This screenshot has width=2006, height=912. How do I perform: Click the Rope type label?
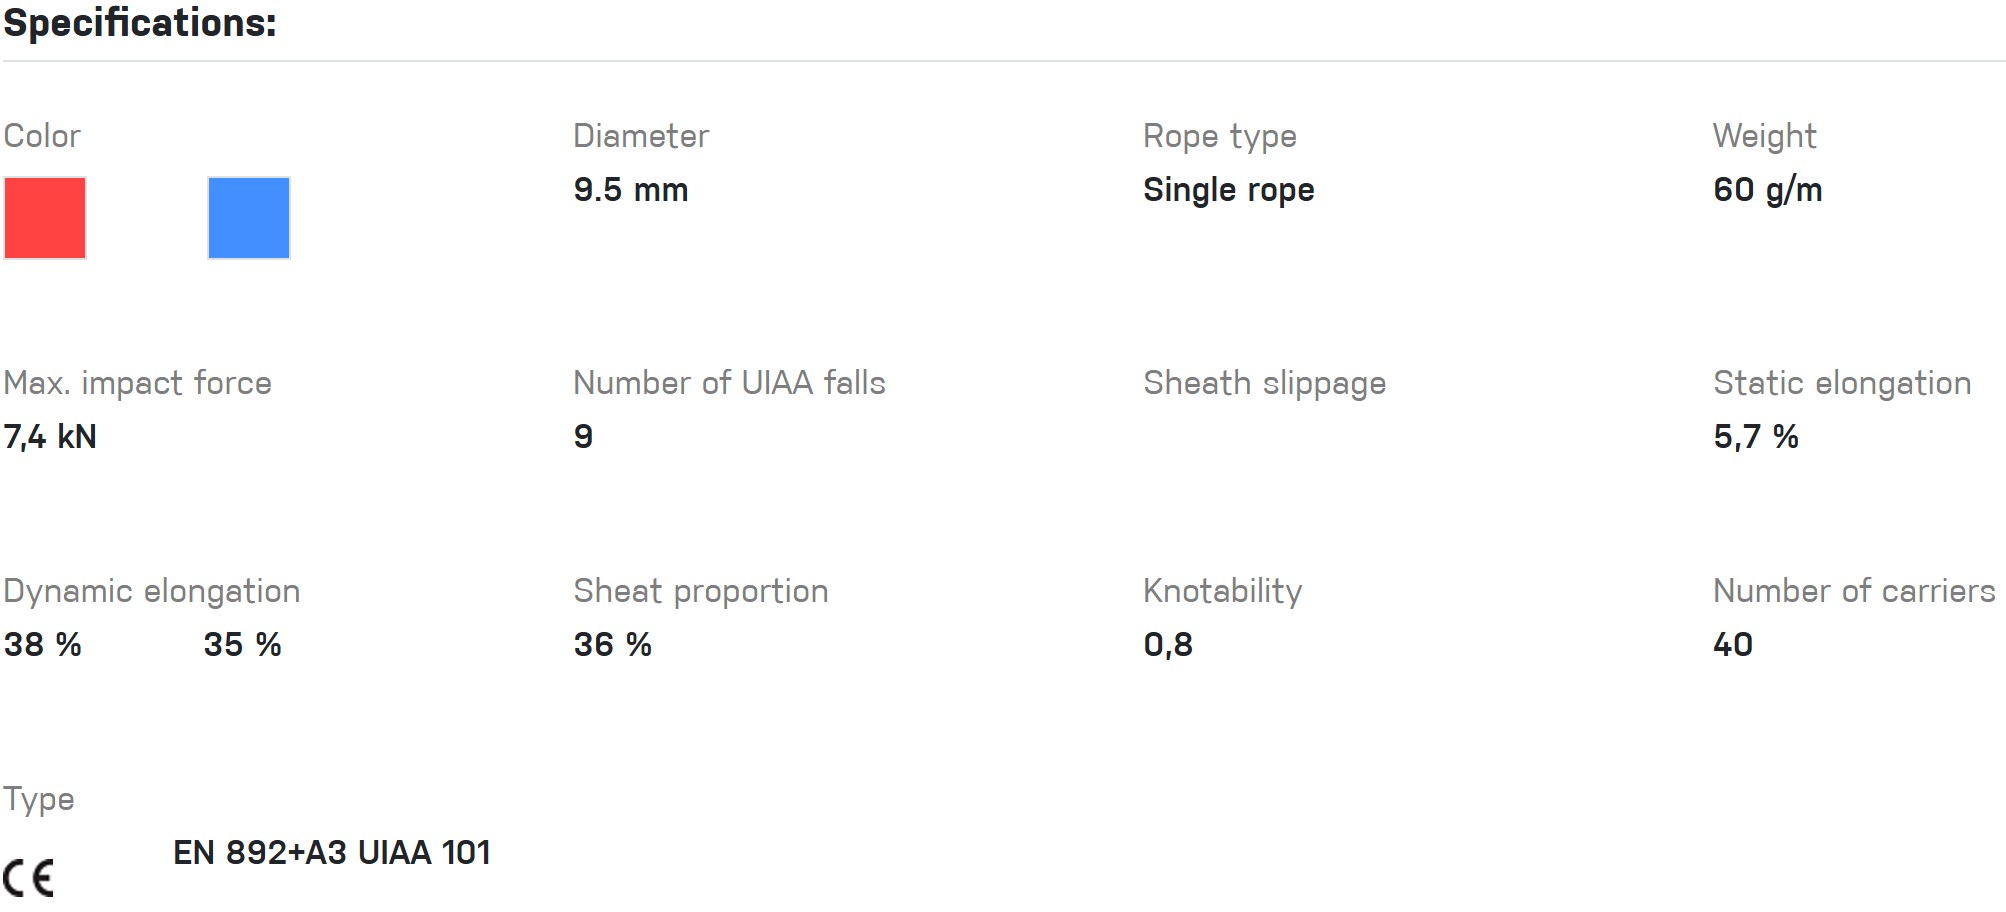pos(1219,136)
